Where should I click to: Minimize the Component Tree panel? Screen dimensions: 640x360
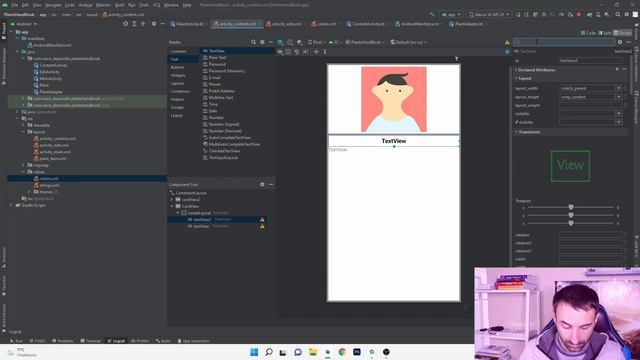click(271, 184)
